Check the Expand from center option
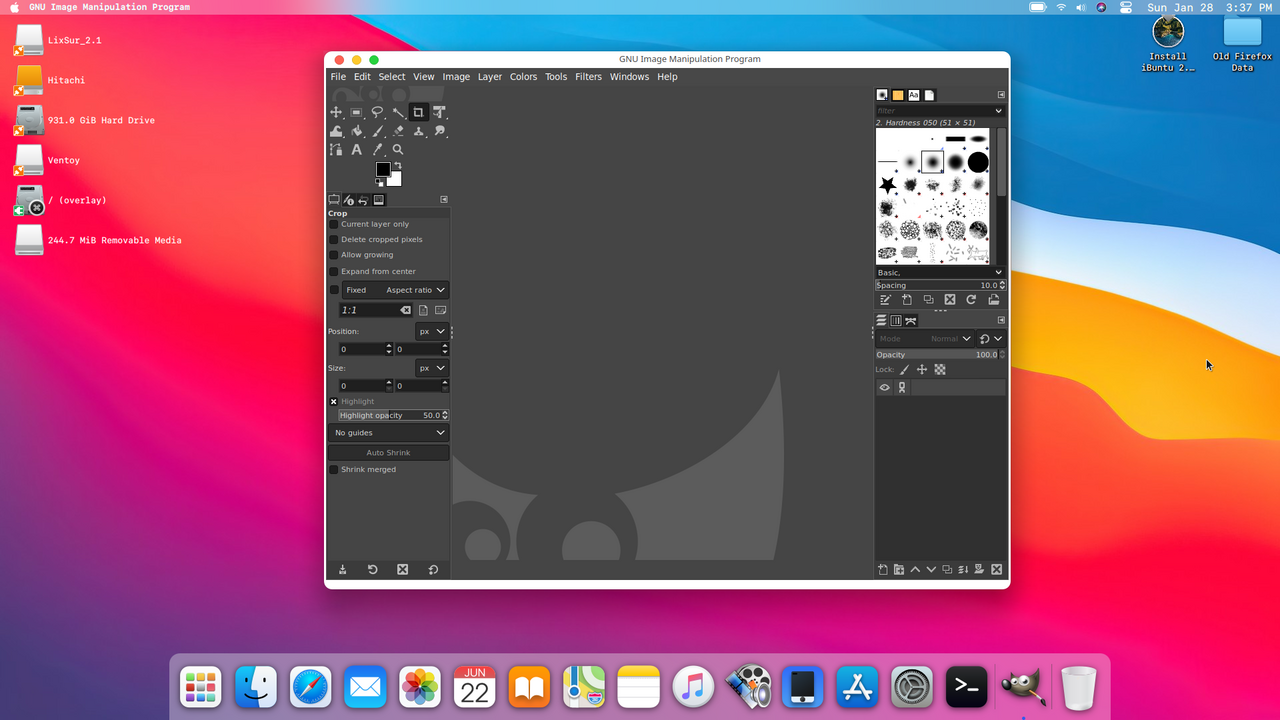 pyautogui.click(x=334, y=271)
